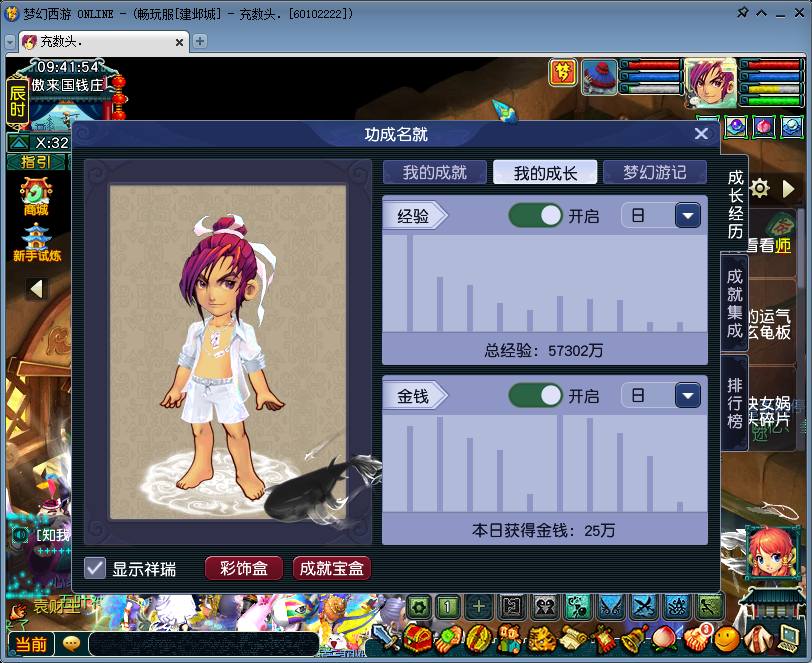Toggle the 金钱 开启 switch
This screenshot has height=663, width=812.
pos(535,395)
